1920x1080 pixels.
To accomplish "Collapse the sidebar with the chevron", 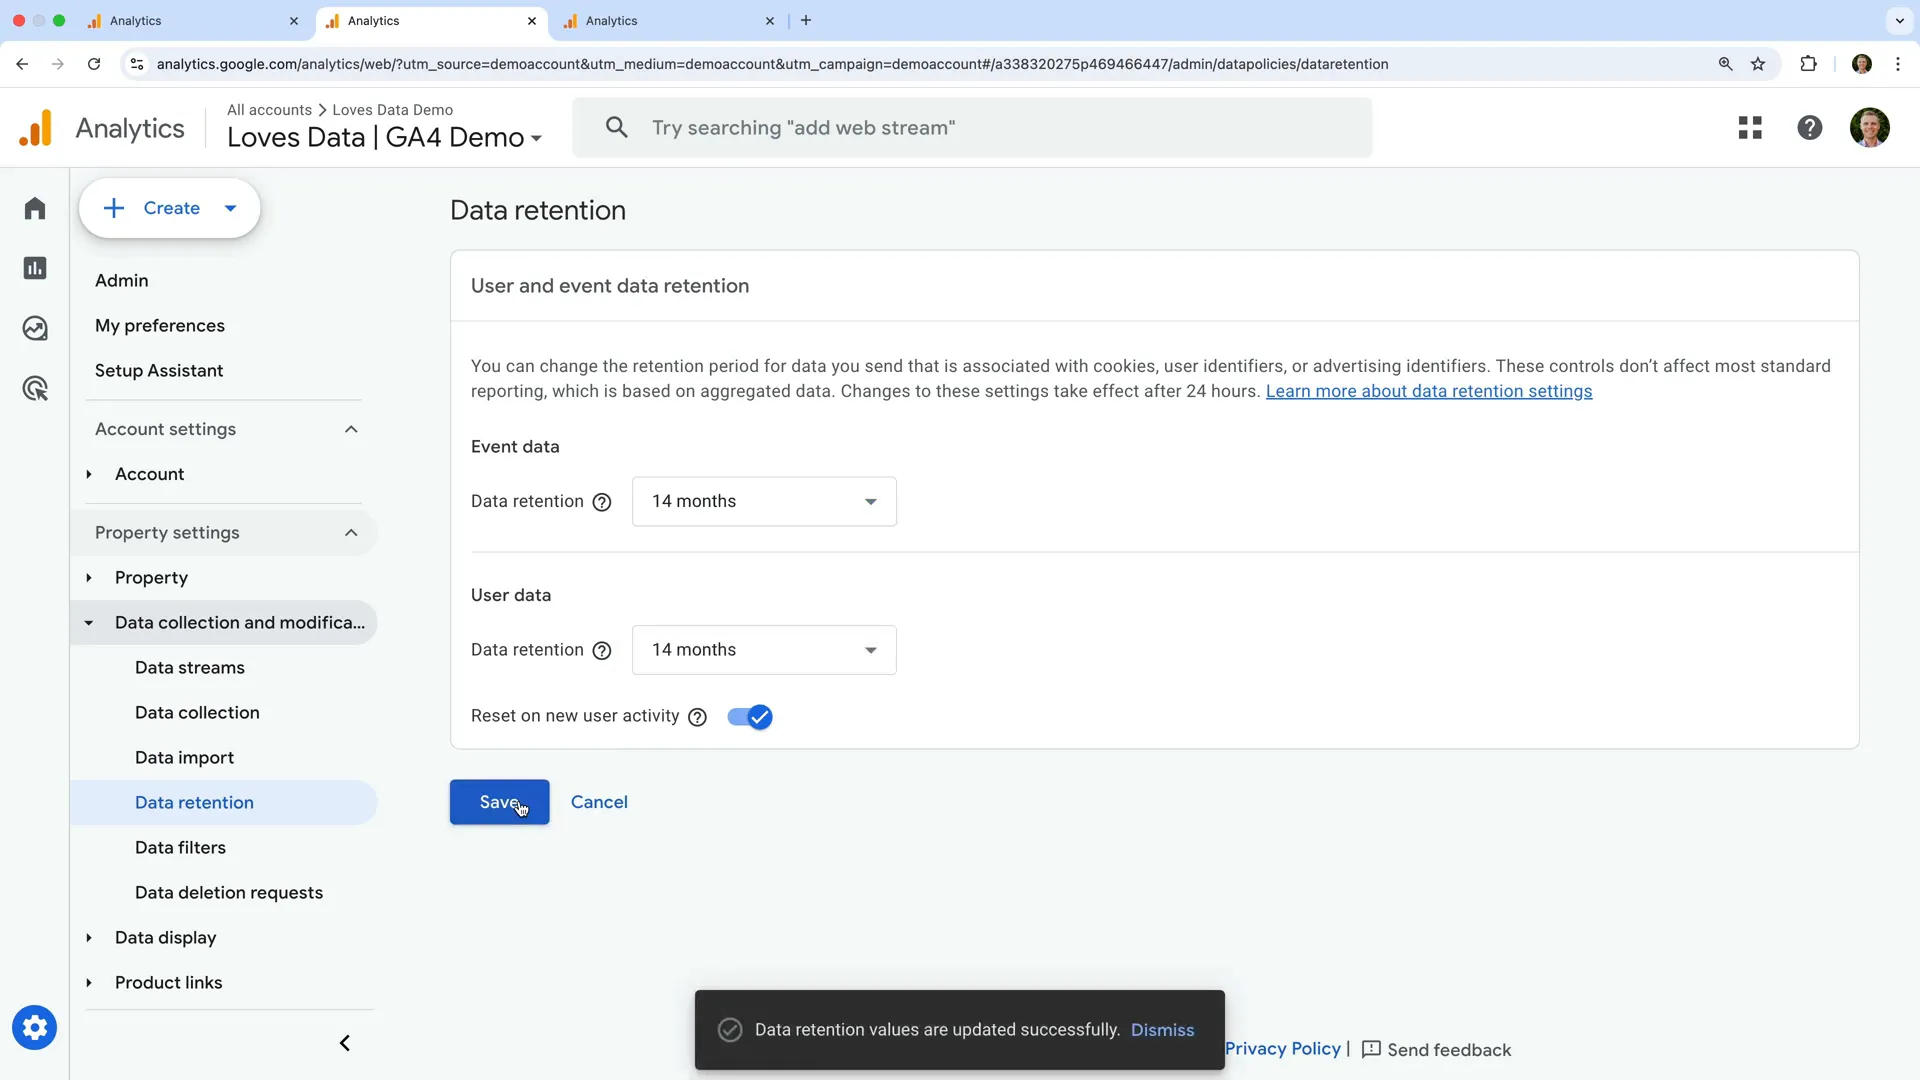I will 344,1043.
